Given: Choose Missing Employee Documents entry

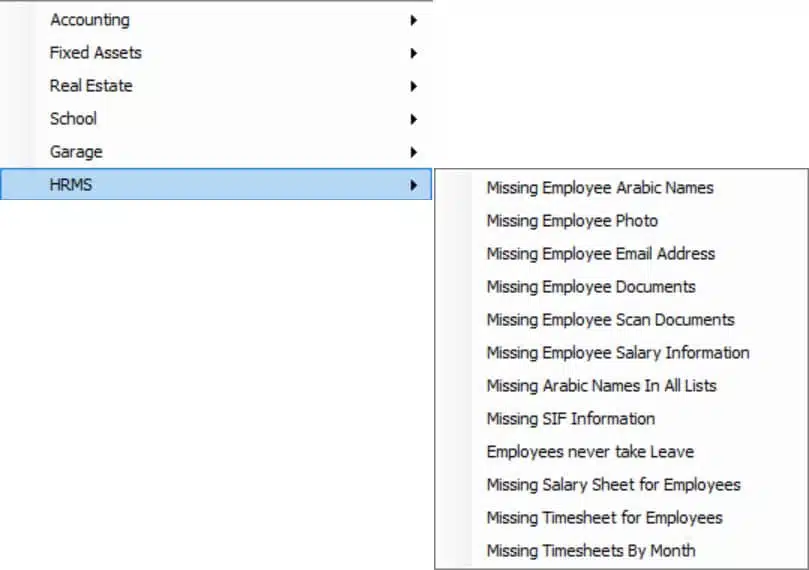Looking at the screenshot, I should 621,287.
